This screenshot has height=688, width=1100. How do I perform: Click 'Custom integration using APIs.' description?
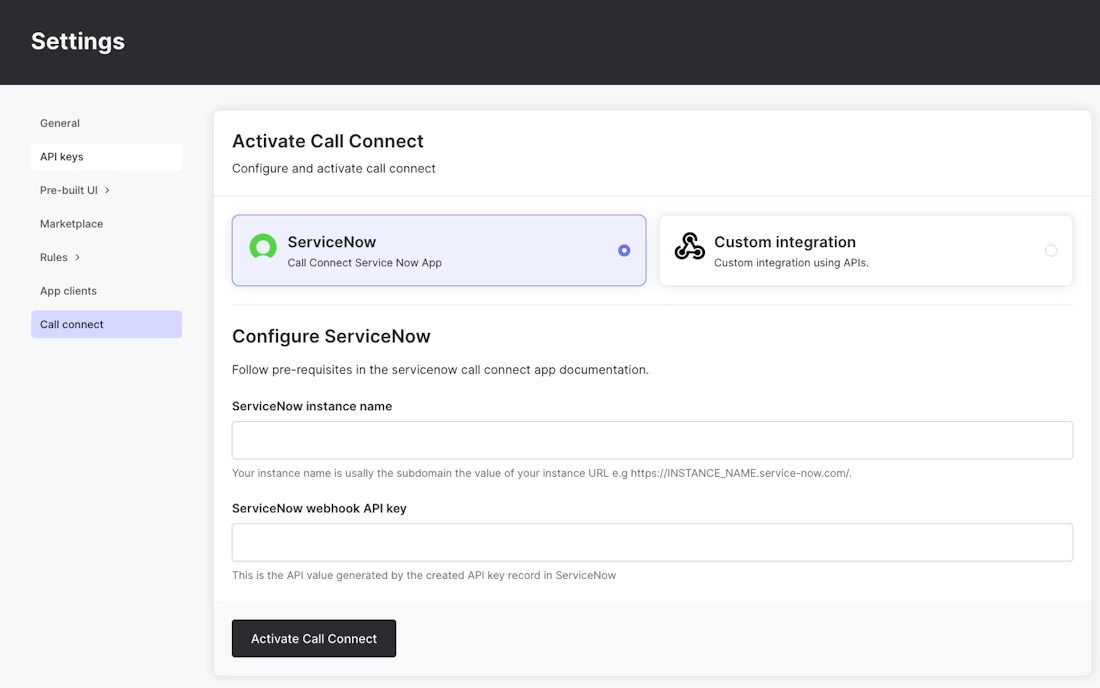[791, 263]
